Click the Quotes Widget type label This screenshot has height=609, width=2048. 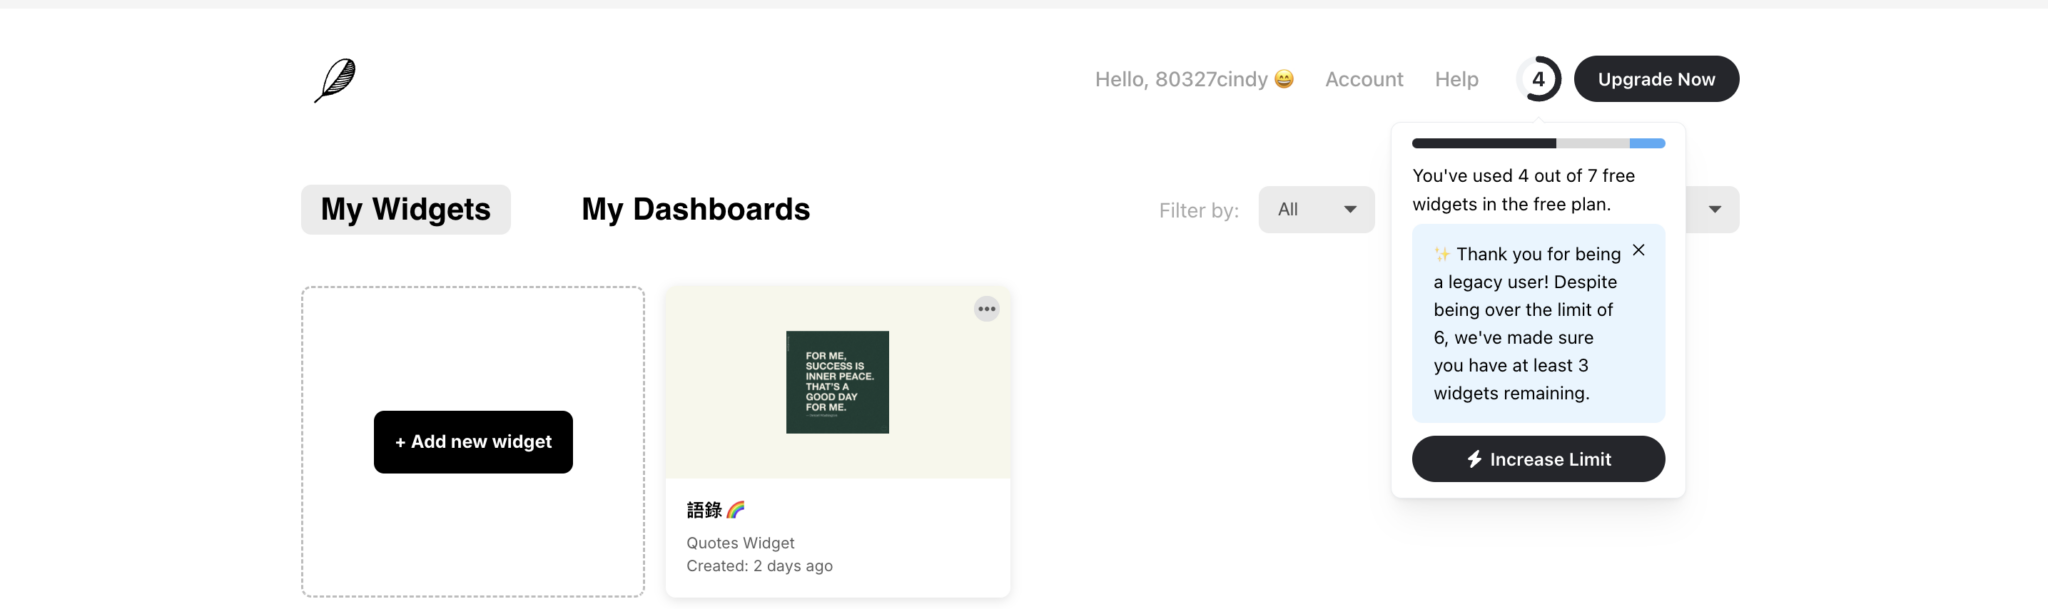(740, 543)
